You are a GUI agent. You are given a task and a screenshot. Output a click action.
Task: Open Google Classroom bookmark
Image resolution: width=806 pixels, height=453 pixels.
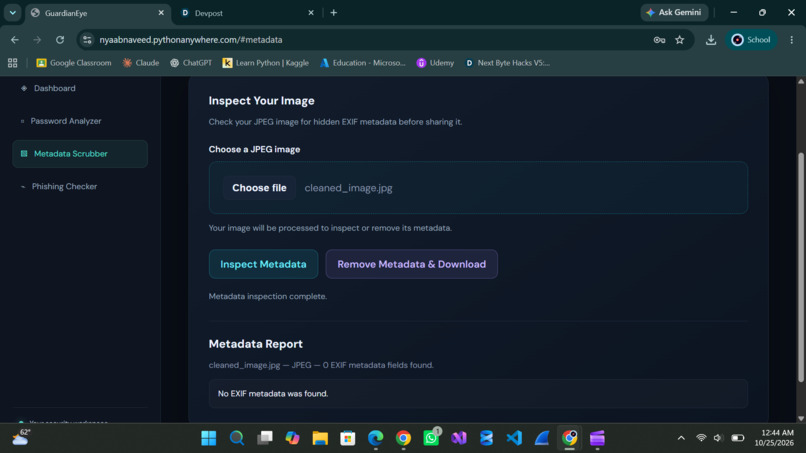[x=74, y=63]
